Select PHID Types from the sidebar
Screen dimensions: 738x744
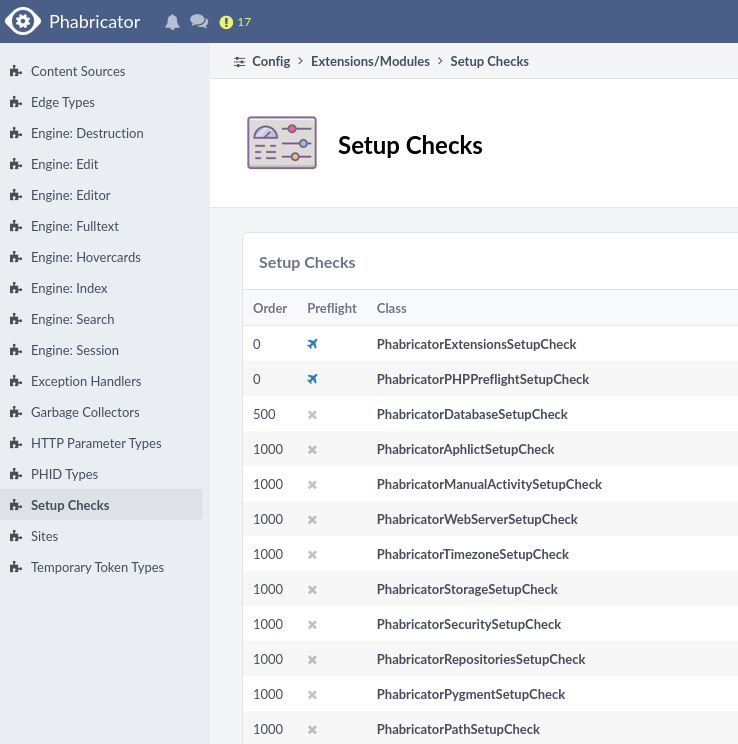click(x=64, y=475)
